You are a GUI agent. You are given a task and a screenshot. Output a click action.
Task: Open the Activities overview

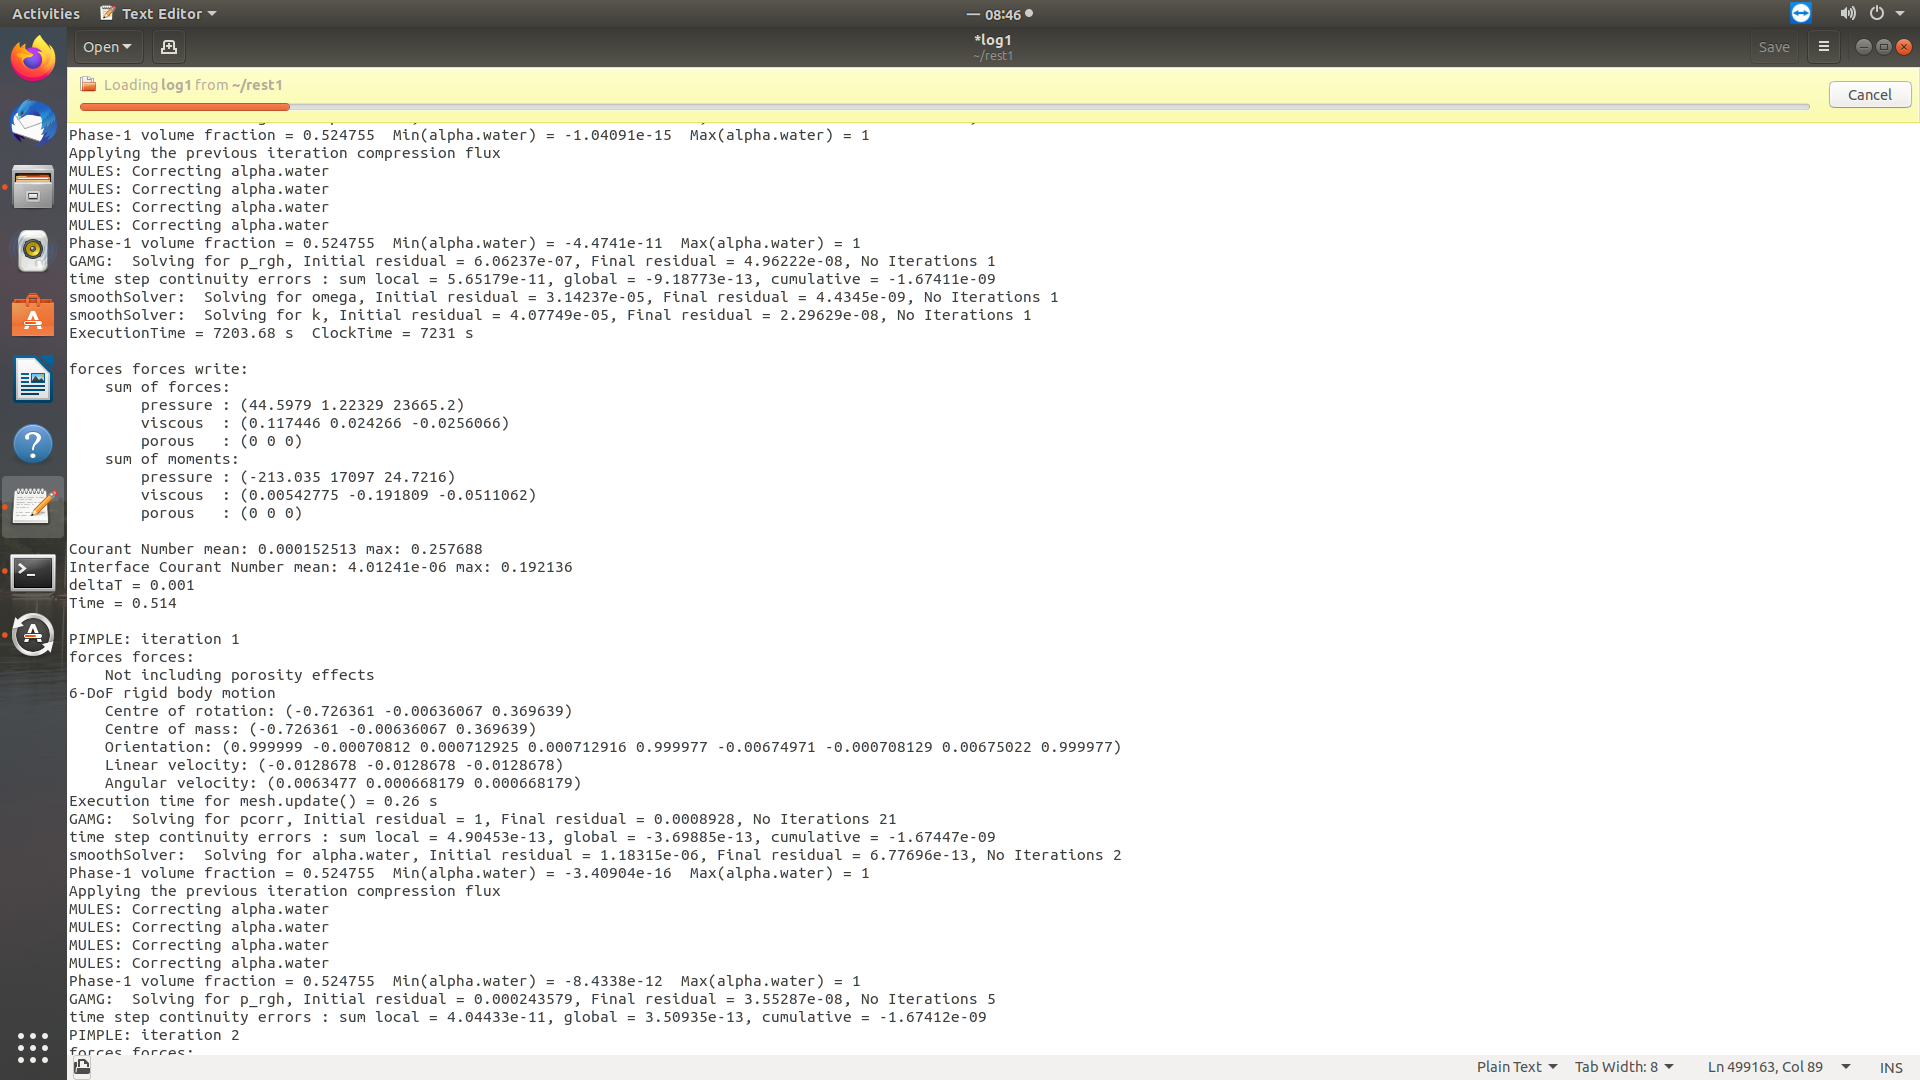coord(45,13)
